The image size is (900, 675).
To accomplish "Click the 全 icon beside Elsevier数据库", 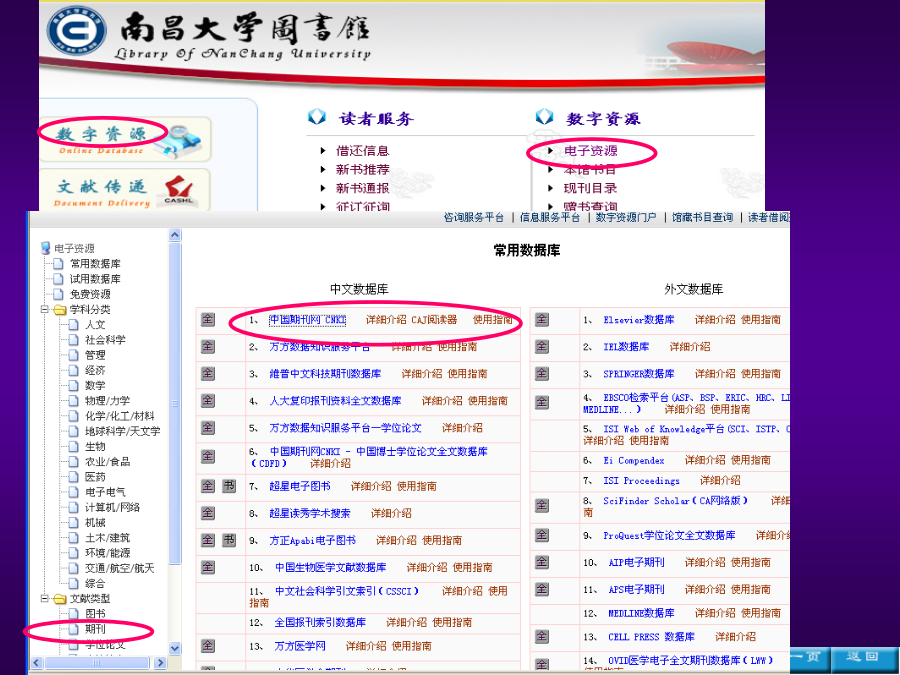I will click(x=542, y=319).
